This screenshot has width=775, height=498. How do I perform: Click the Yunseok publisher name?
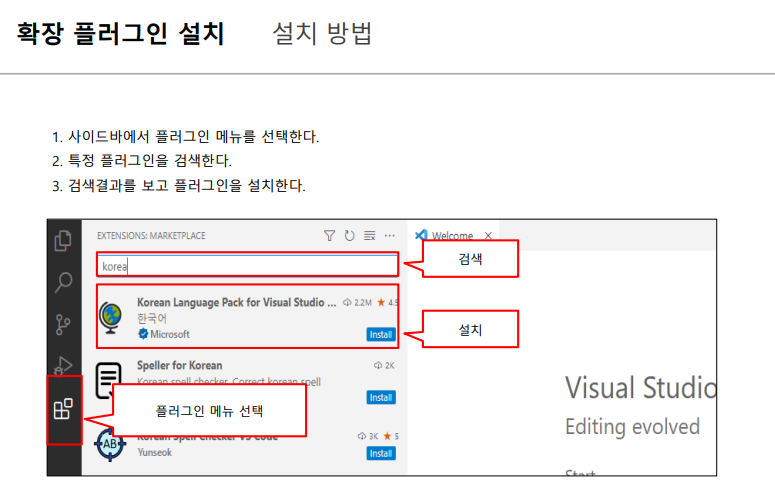pyautogui.click(x=155, y=453)
